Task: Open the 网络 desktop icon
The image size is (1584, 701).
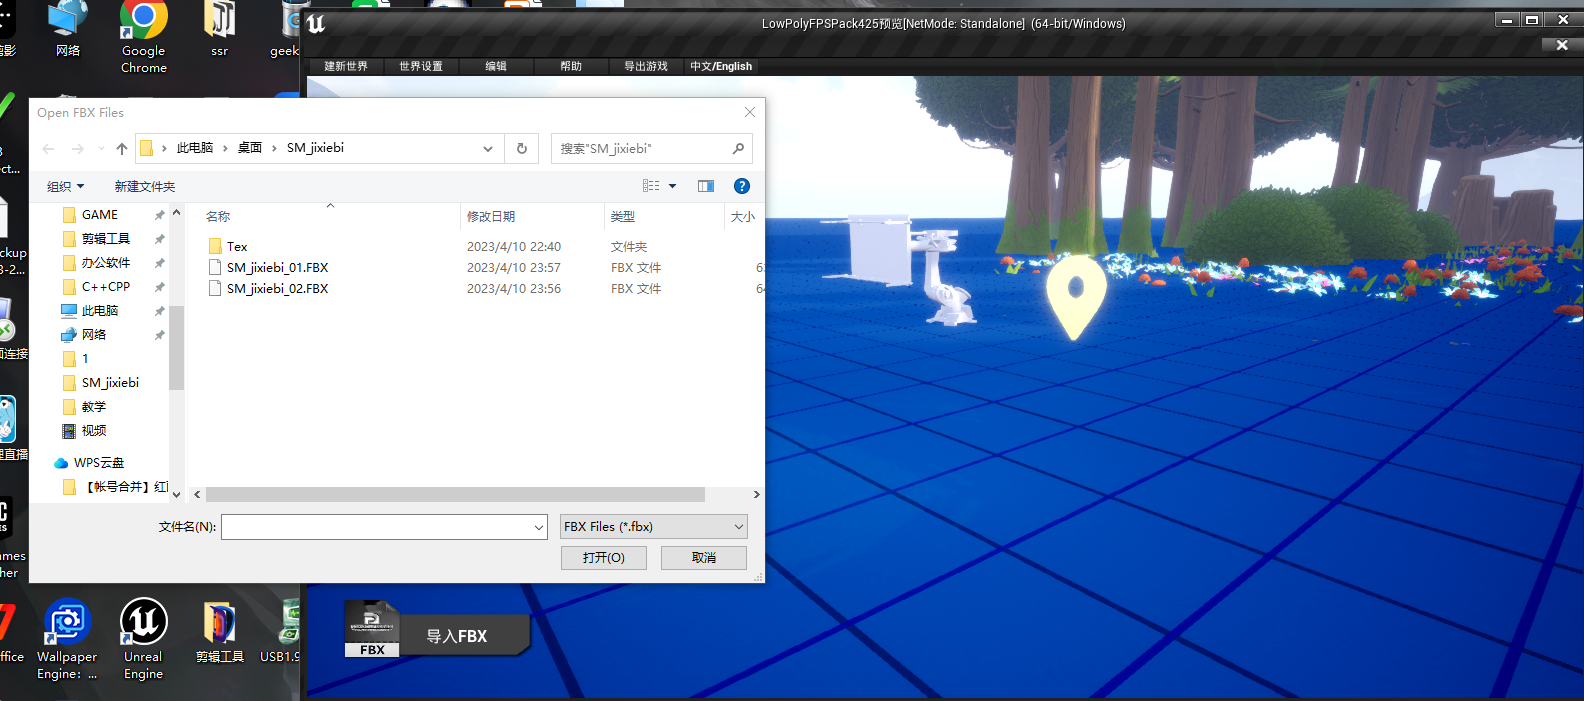Action: pyautogui.click(x=68, y=30)
